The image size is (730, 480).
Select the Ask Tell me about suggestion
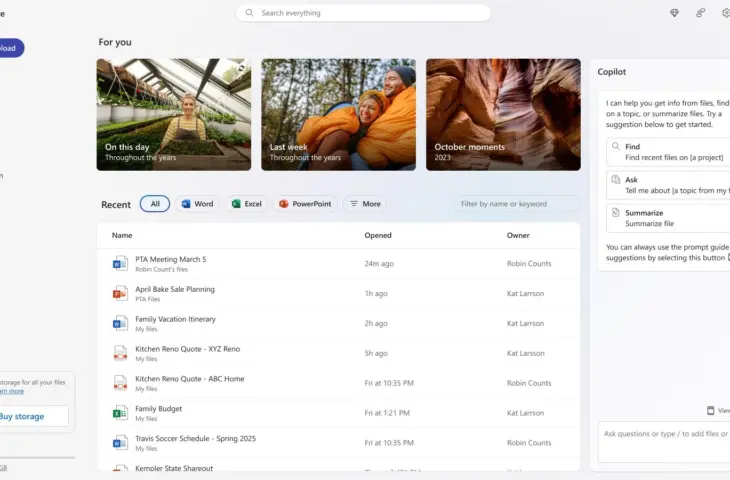[668, 185]
